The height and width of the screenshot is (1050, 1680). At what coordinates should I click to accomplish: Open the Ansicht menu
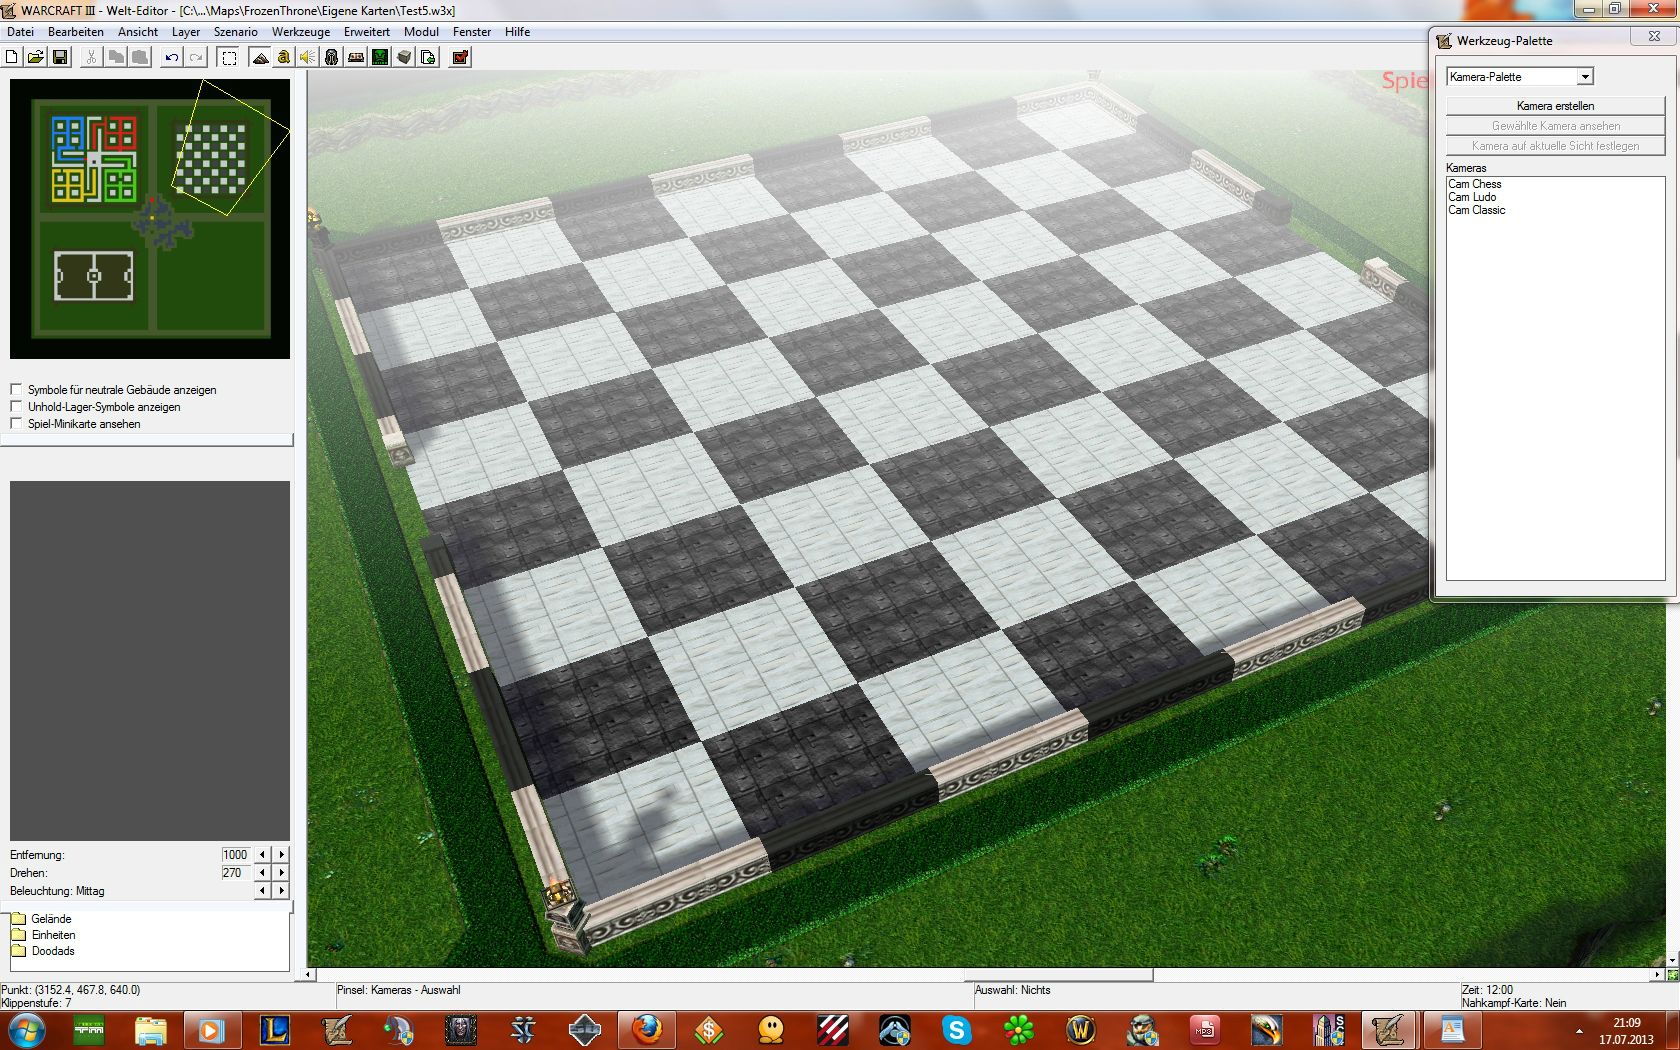(138, 32)
